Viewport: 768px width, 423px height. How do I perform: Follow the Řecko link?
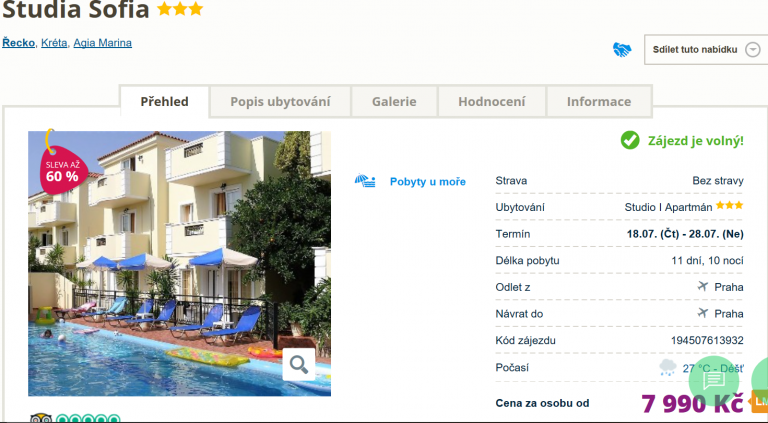(19, 43)
